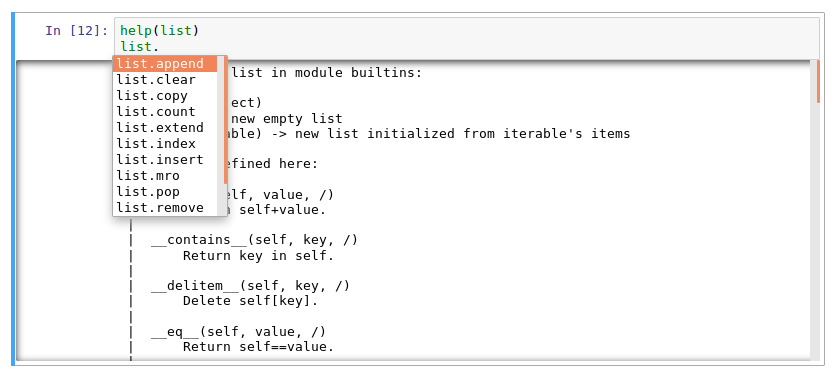This screenshot has width=835, height=375.
Task: Click the output area scrollbar thumb
Action: tap(818, 82)
